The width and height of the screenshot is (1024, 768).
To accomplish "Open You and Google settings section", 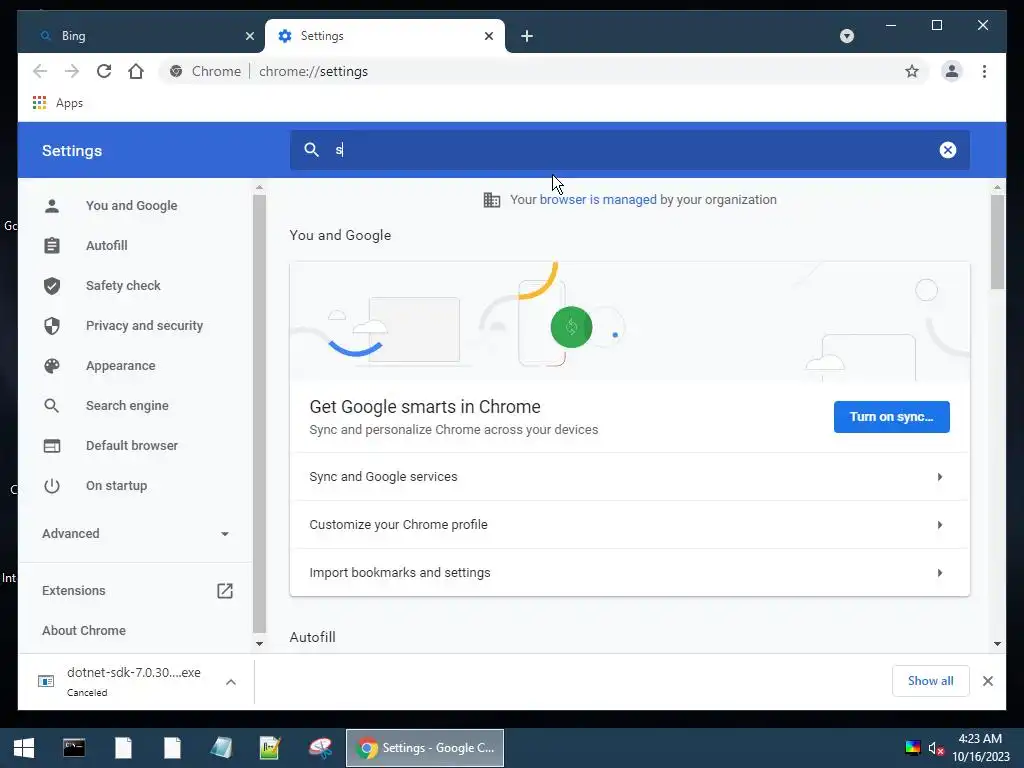I will pyautogui.click(x=131, y=206).
